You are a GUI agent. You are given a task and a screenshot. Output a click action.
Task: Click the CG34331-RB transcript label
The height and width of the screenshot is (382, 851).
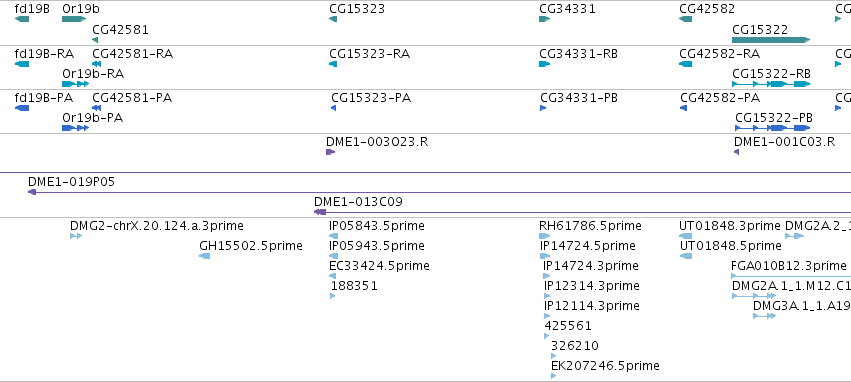pos(578,54)
